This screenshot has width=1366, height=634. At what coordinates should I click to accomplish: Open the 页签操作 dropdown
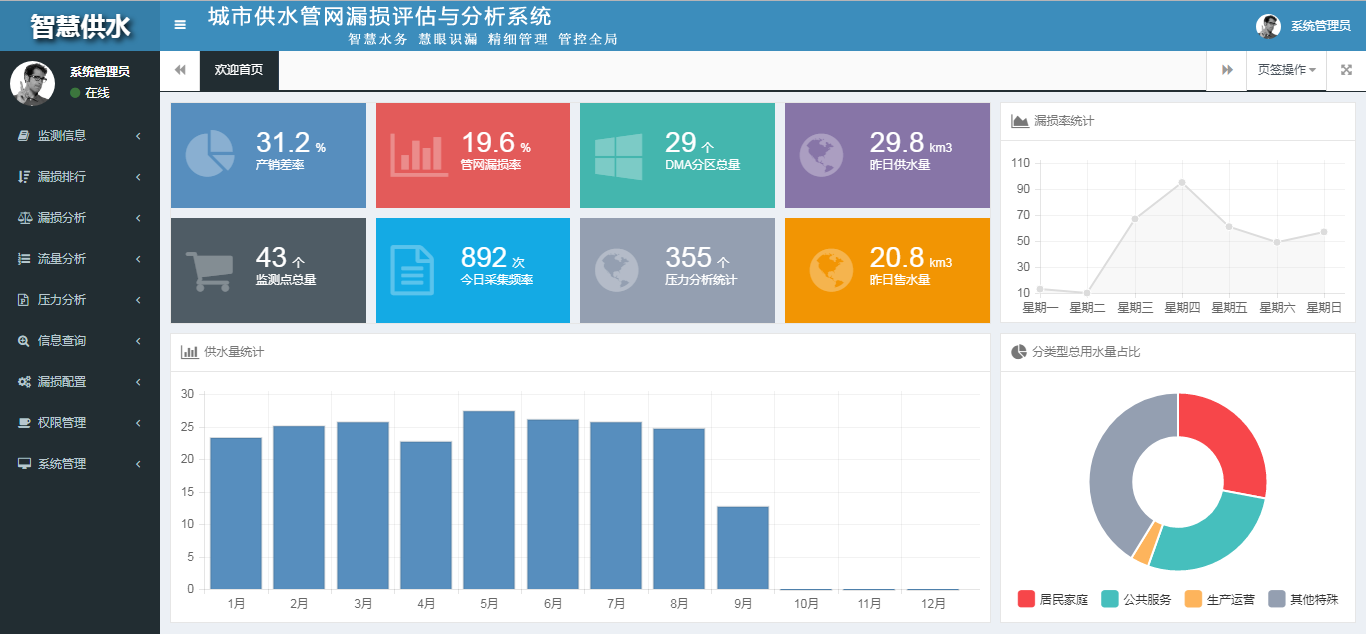click(1286, 70)
